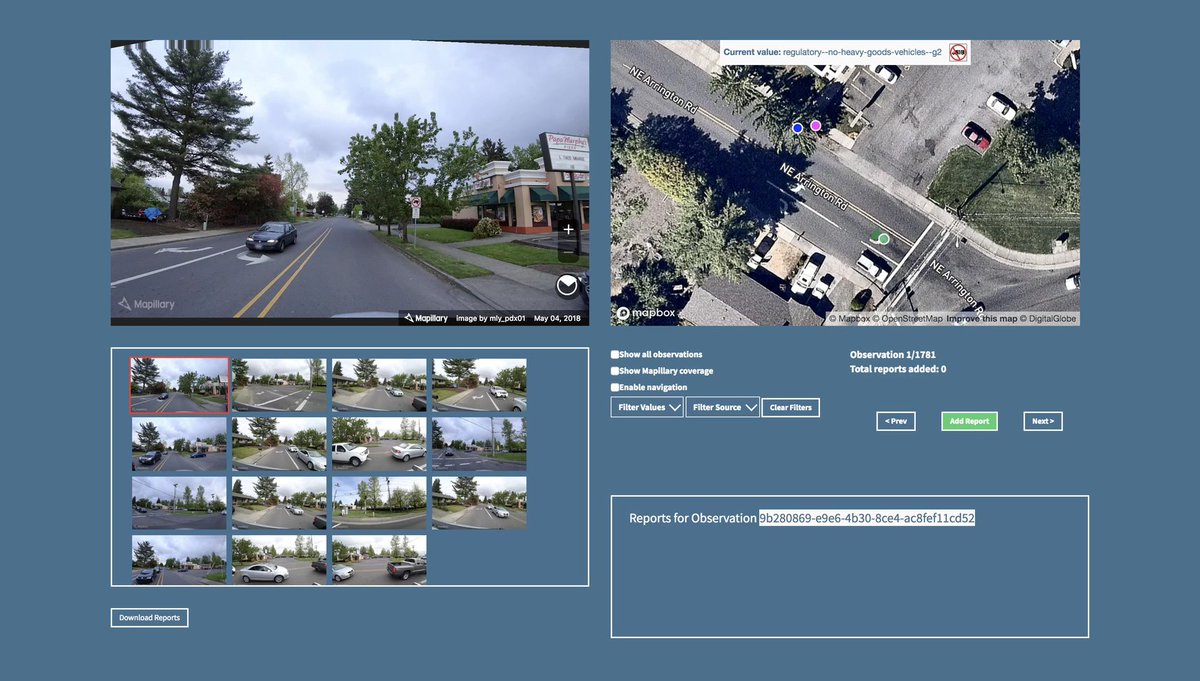
Task: Open first thumbnail in bottom row
Action: pyautogui.click(x=179, y=560)
